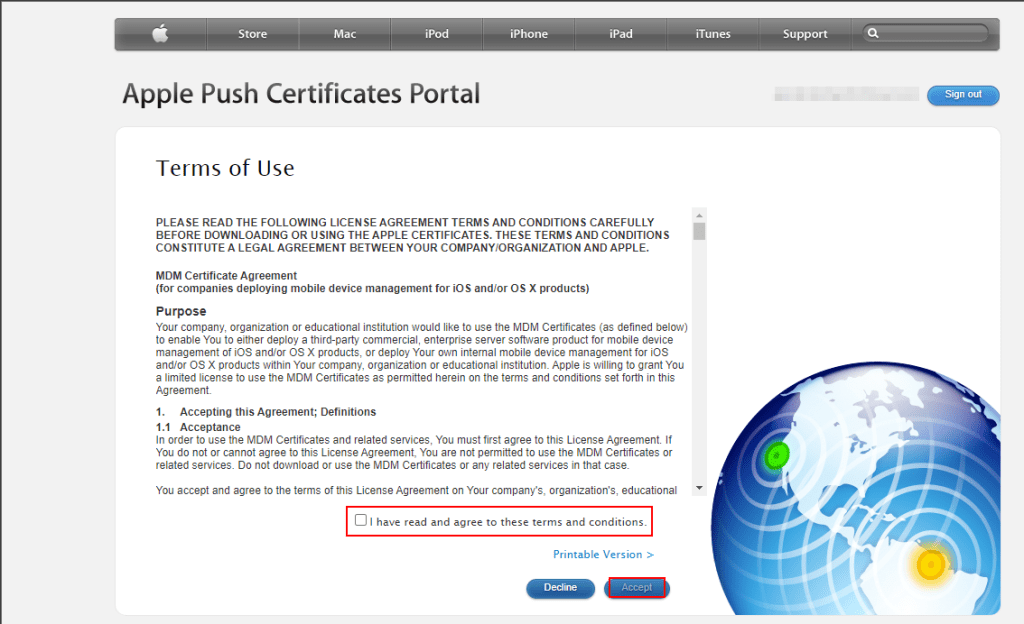Click the Apple logo in navigation bar
This screenshot has width=1024, height=624.
160,34
